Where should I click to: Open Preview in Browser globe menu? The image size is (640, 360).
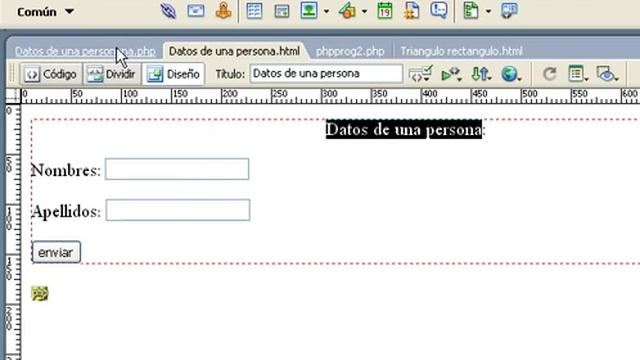(511, 74)
